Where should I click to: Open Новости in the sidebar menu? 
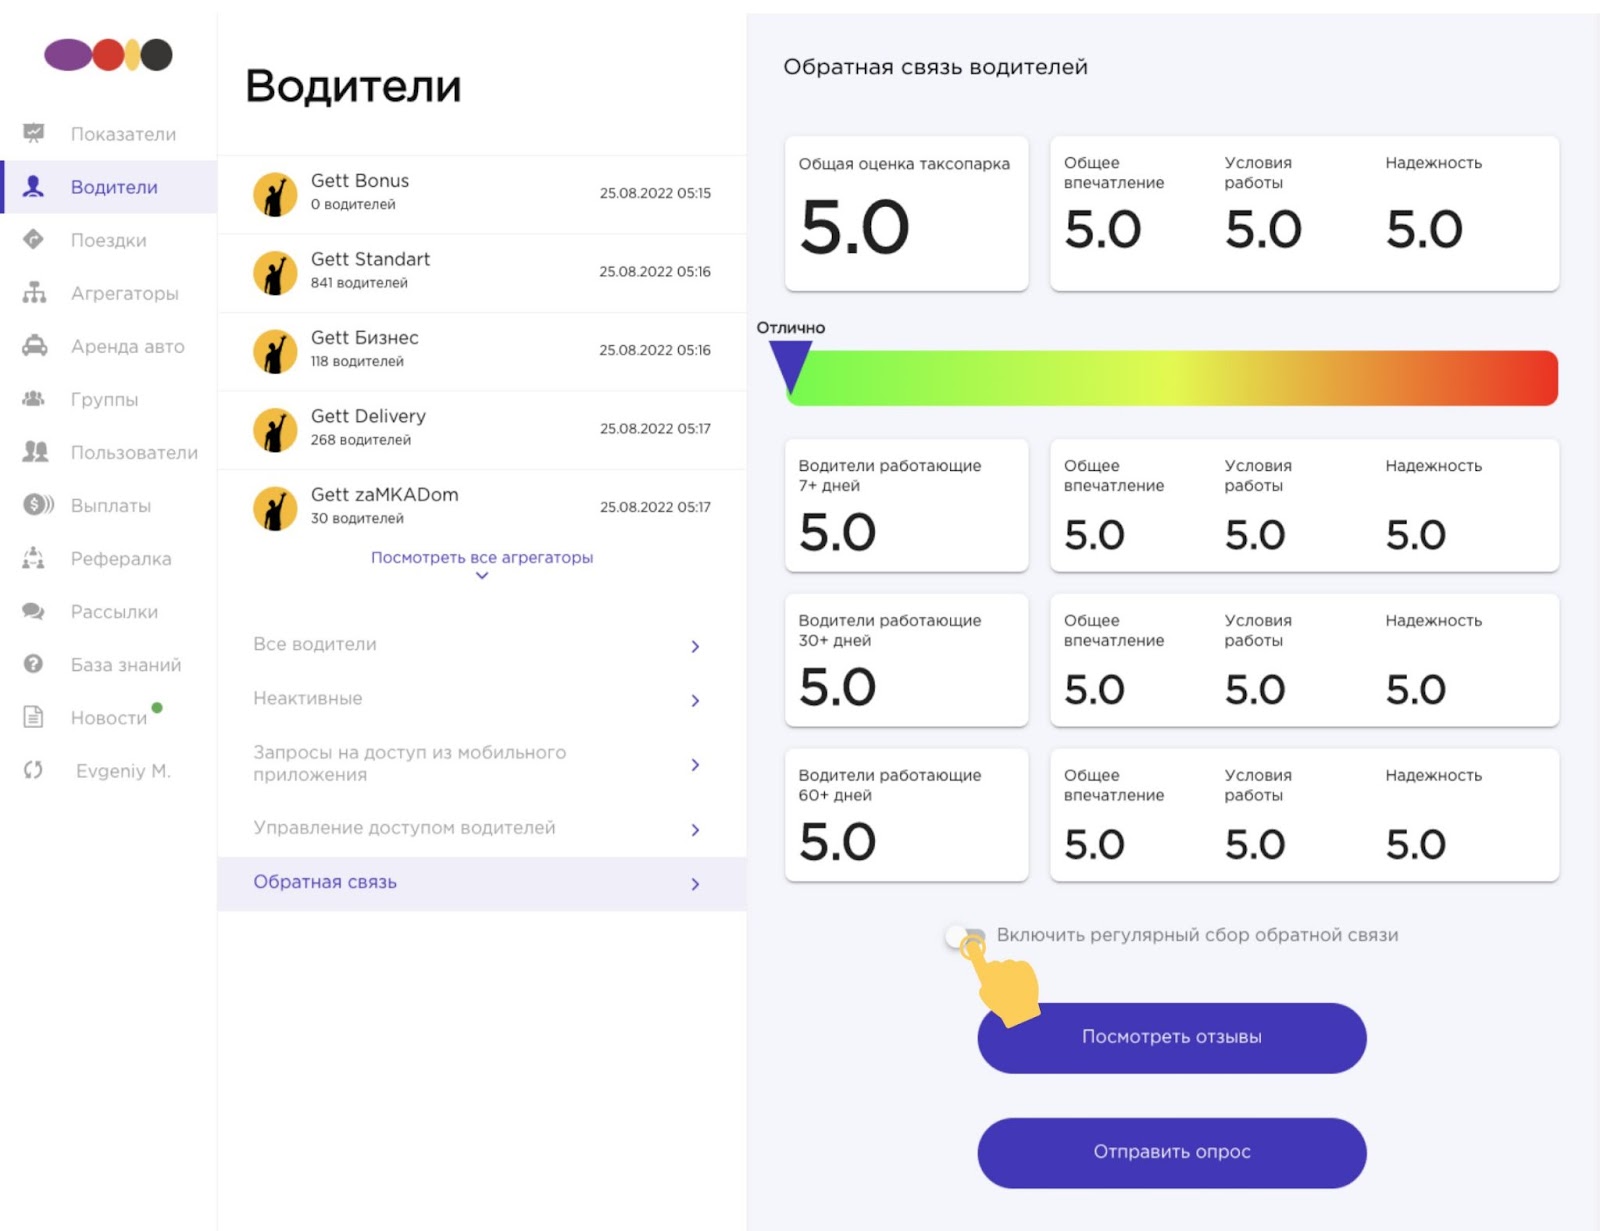[x=109, y=717]
